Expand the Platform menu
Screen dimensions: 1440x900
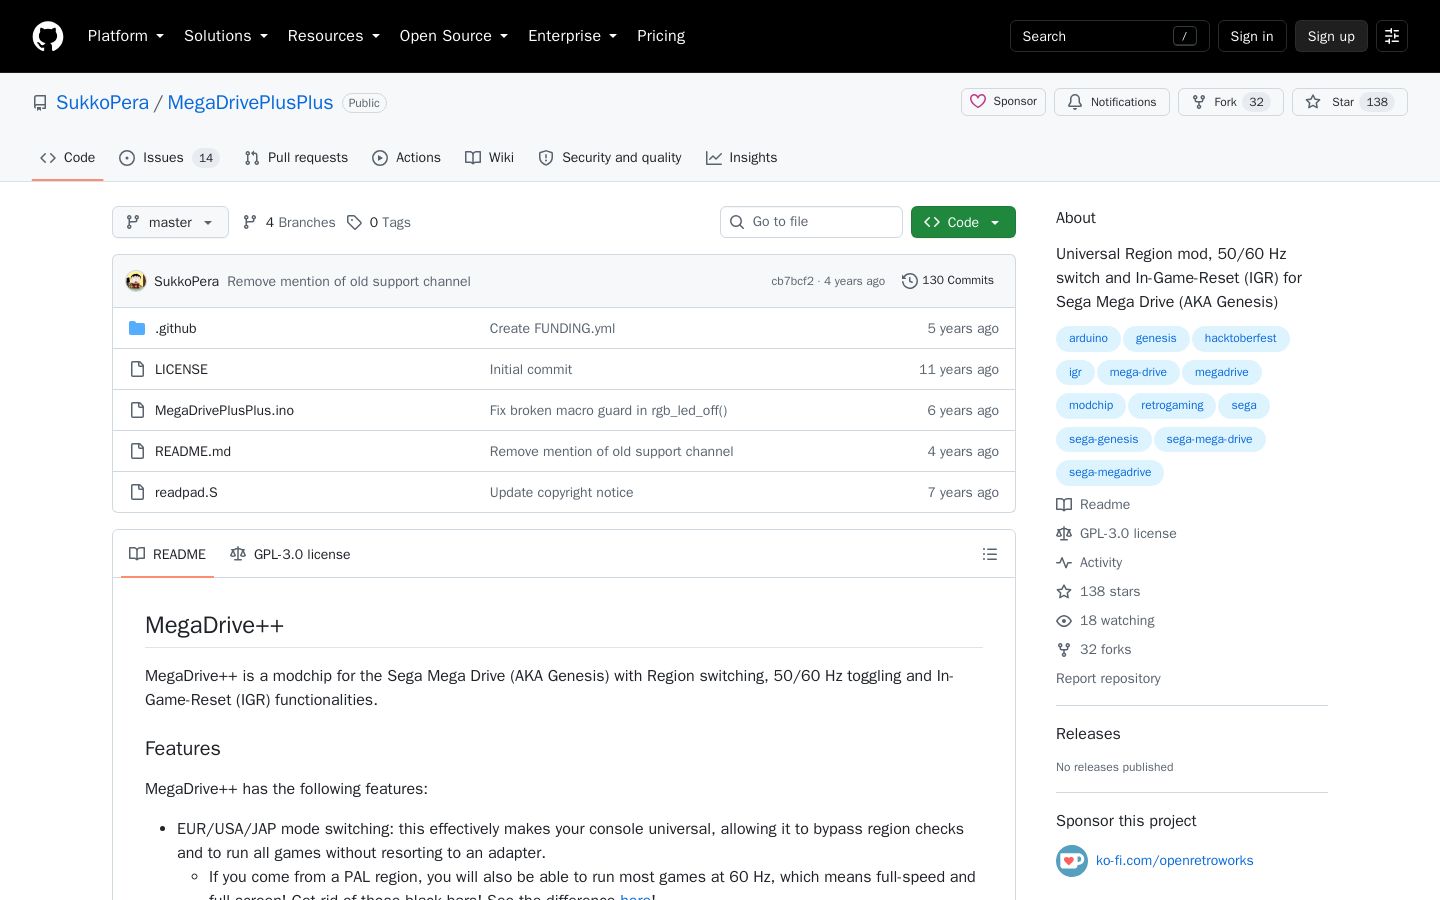pos(126,36)
